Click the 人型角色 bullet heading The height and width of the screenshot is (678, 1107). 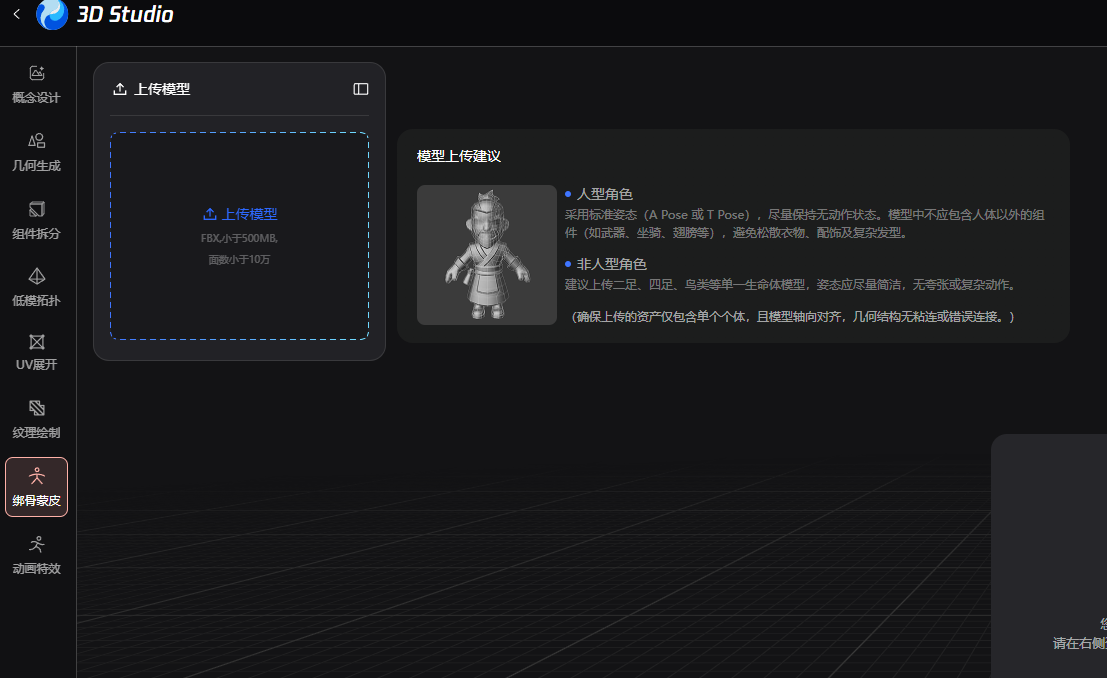point(604,194)
